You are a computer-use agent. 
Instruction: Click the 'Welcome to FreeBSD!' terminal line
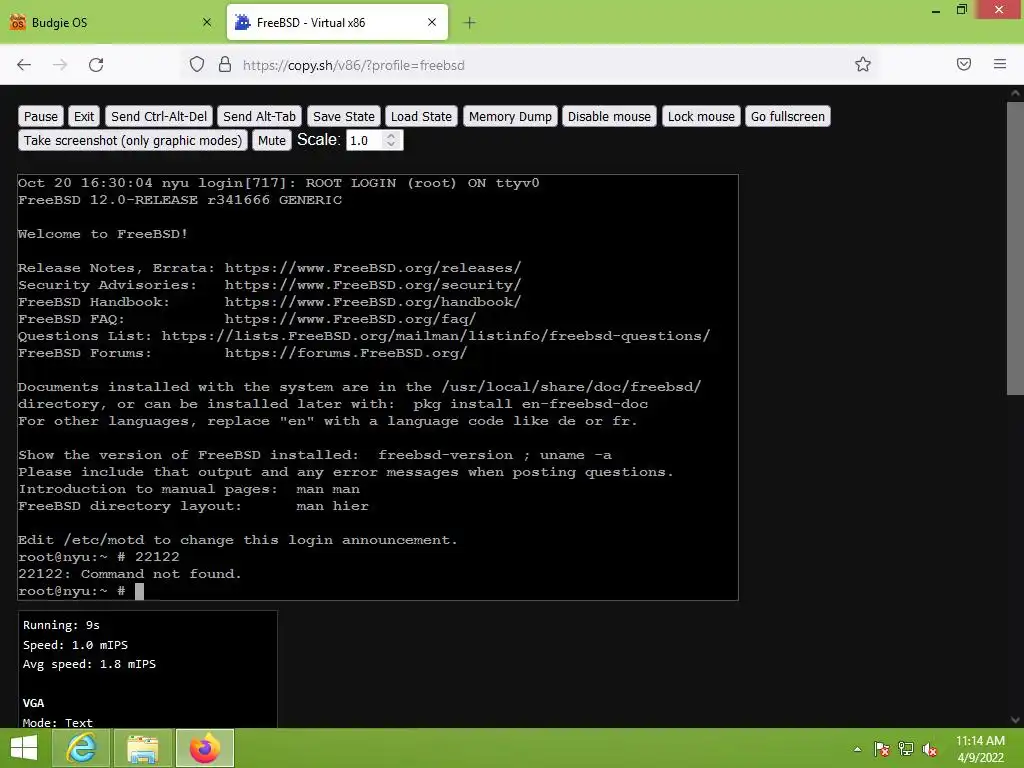[103, 234]
